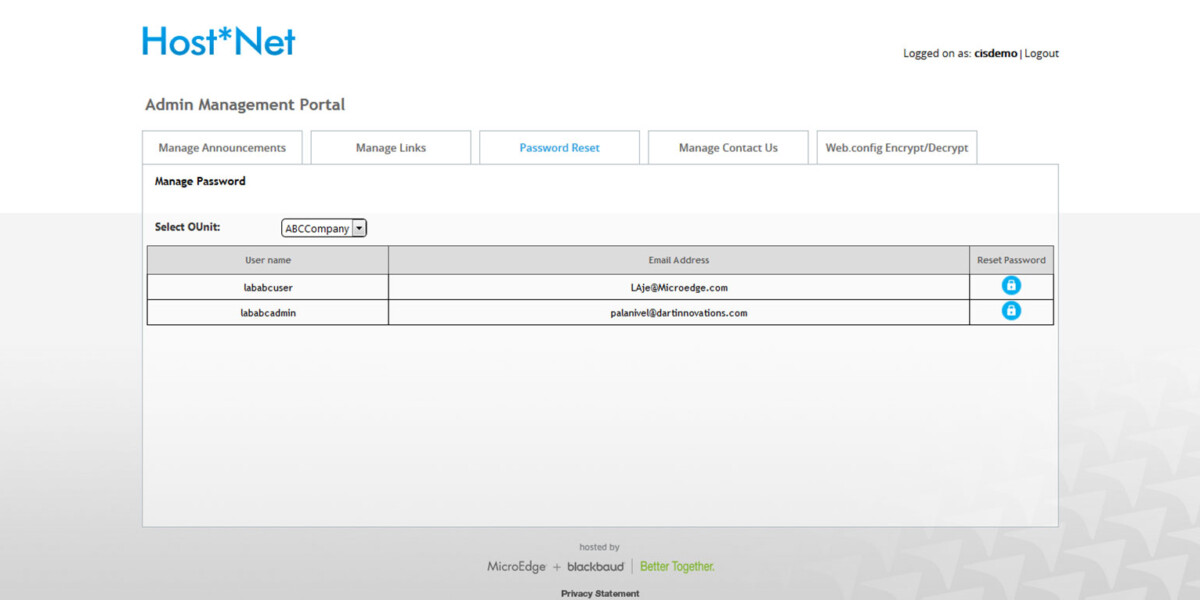Click the blackbaud logo in footer
The image size is (1200, 600).
[x=595, y=567]
